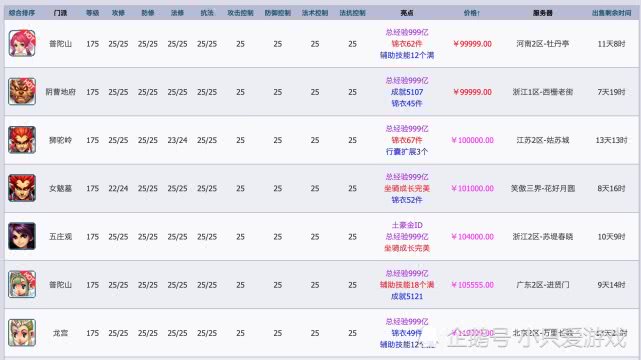The image size is (641, 360).
Task: Sort by 出售剩余时间 column header
Action: pos(612,13)
